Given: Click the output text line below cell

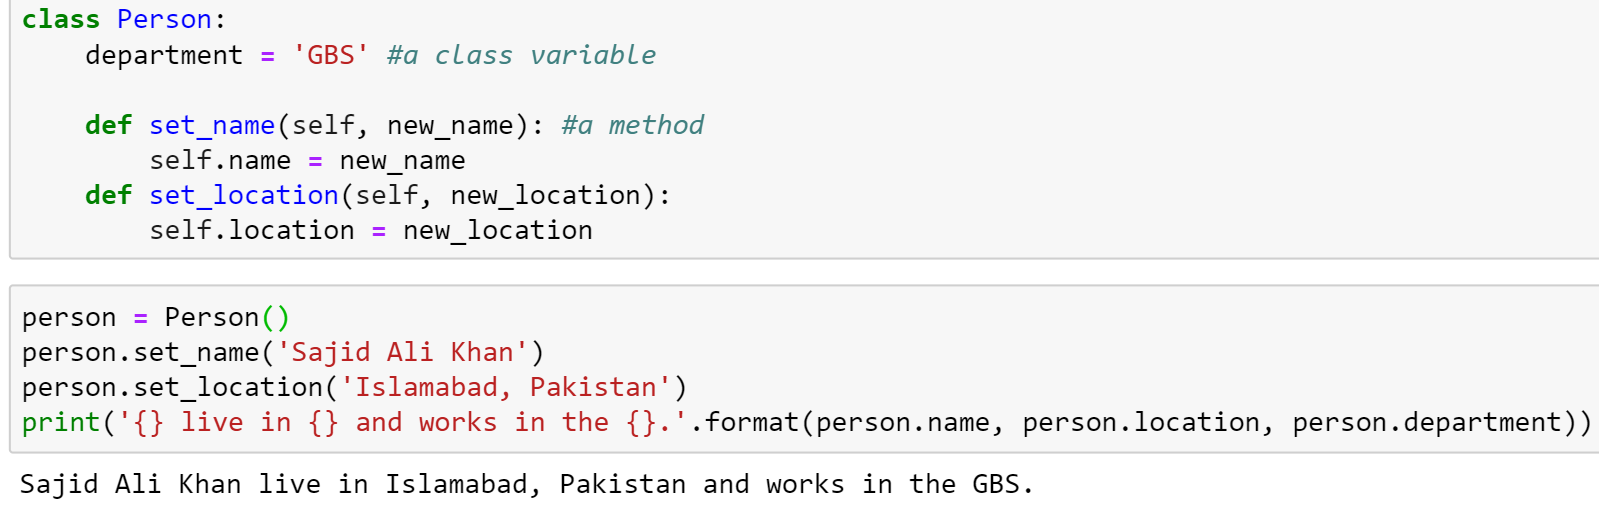Looking at the screenshot, I should pos(526,484).
